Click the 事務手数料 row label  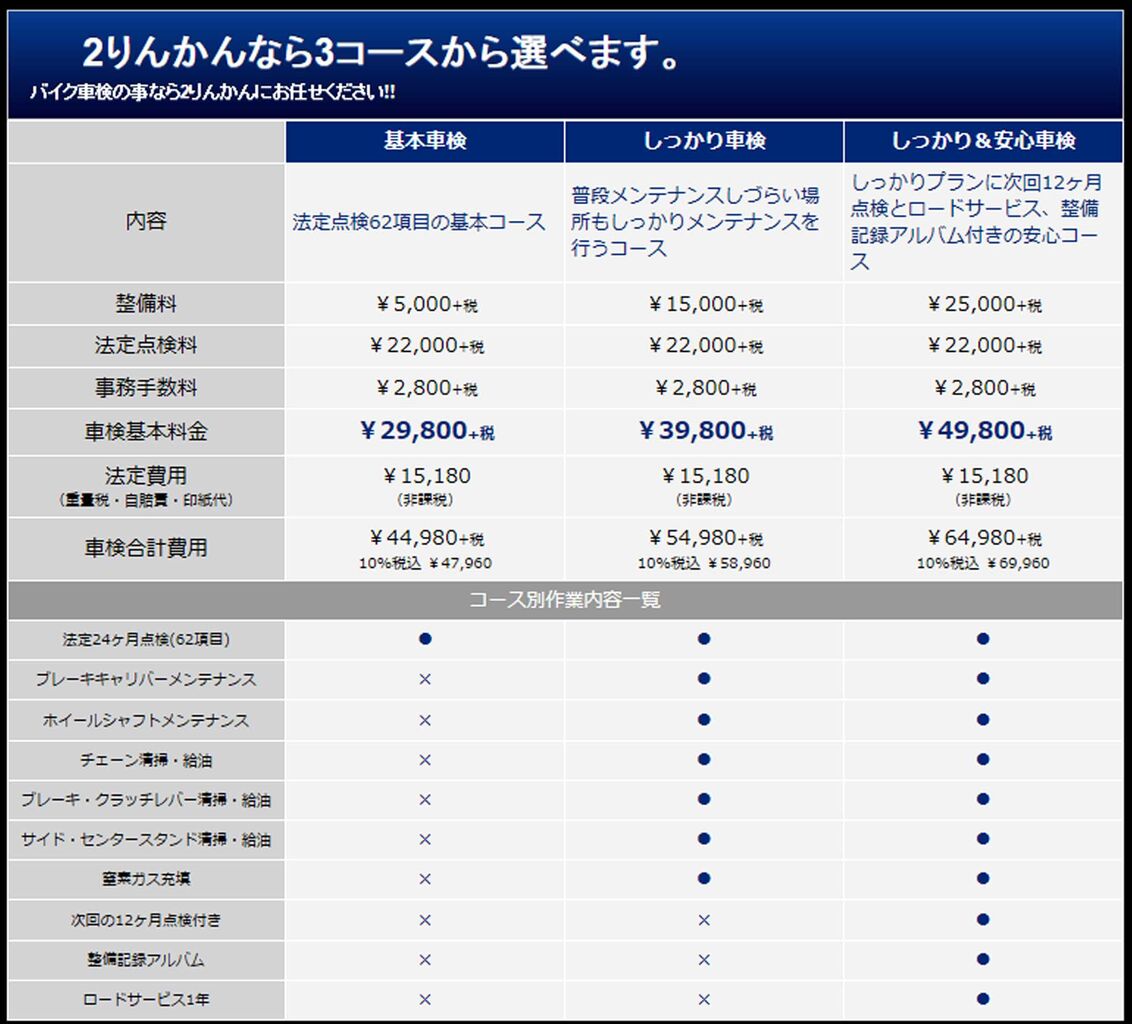(x=146, y=388)
